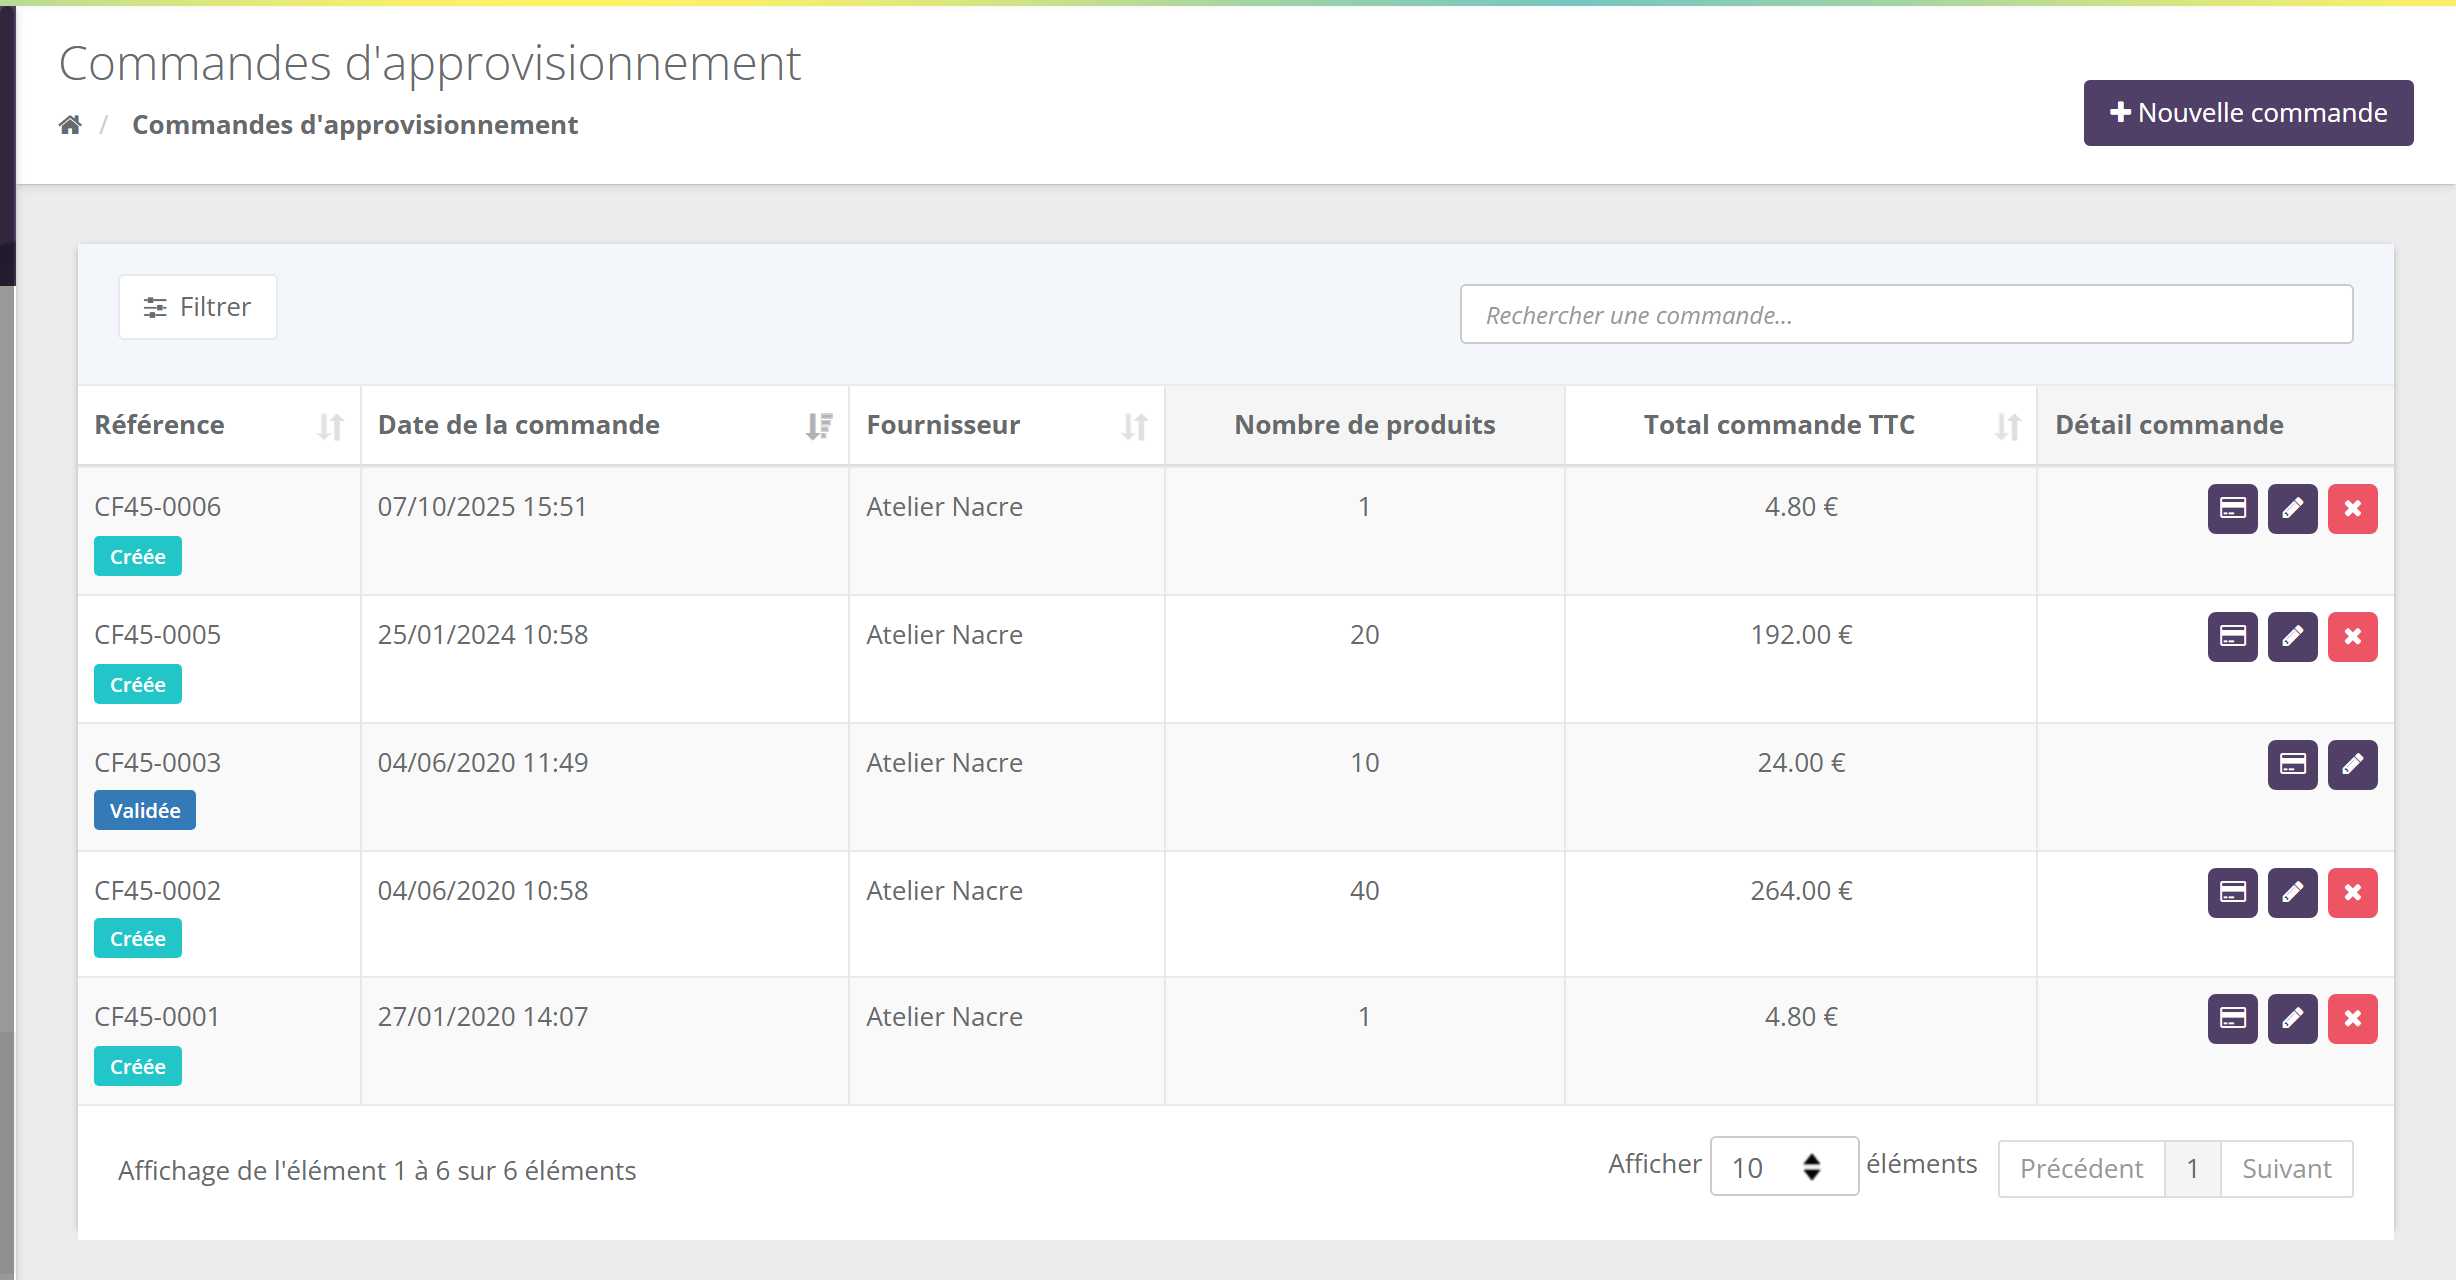Focus the Rechercher une commande field
Image resolution: width=2456 pixels, height=1280 pixels.
(1906, 315)
